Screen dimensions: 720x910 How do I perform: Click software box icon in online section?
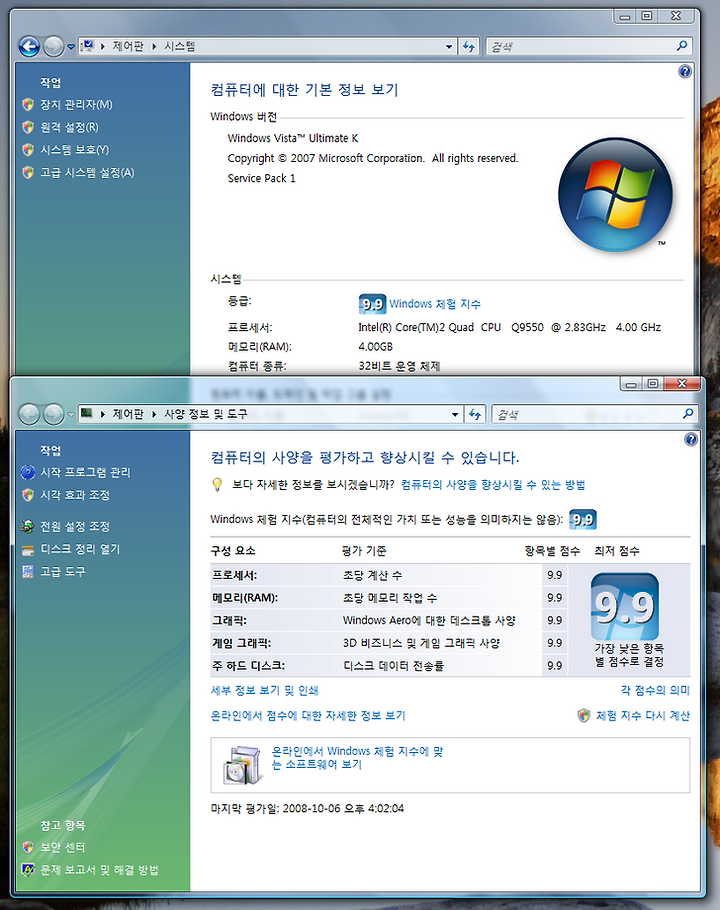tap(242, 765)
